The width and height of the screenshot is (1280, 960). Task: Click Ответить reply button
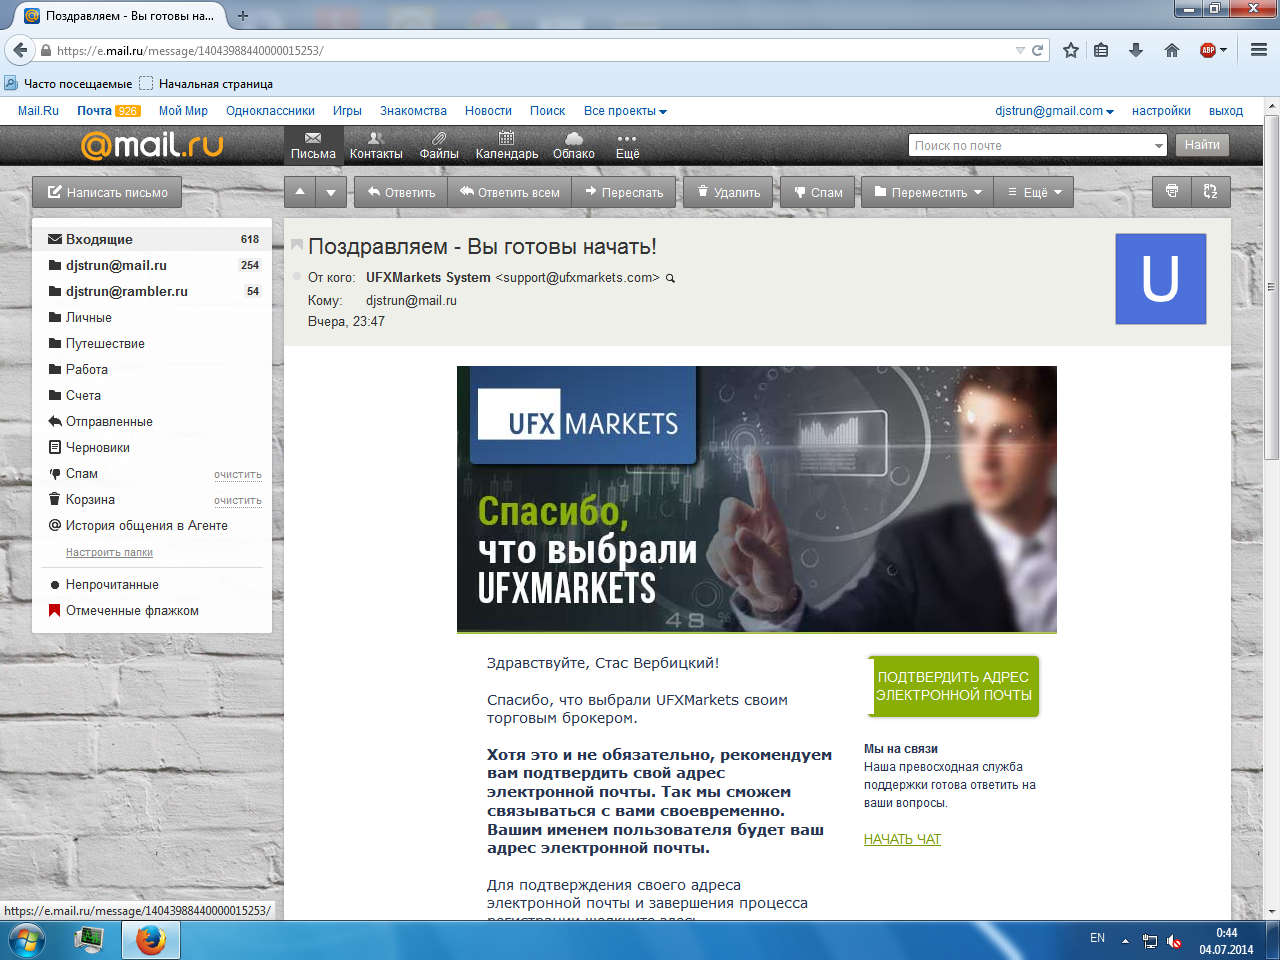[401, 192]
